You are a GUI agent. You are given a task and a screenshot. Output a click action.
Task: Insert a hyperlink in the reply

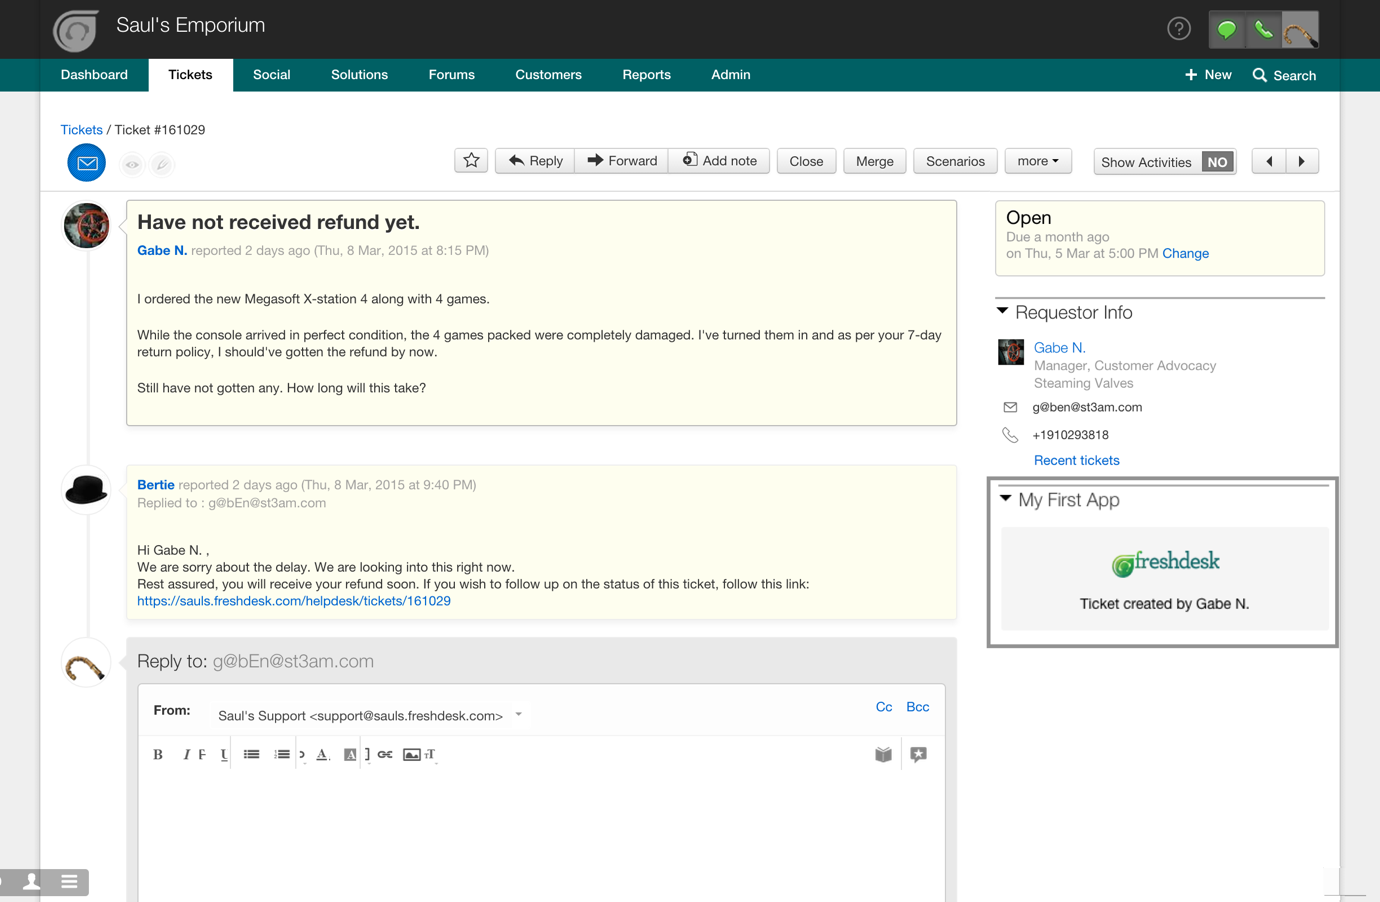(385, 755)
